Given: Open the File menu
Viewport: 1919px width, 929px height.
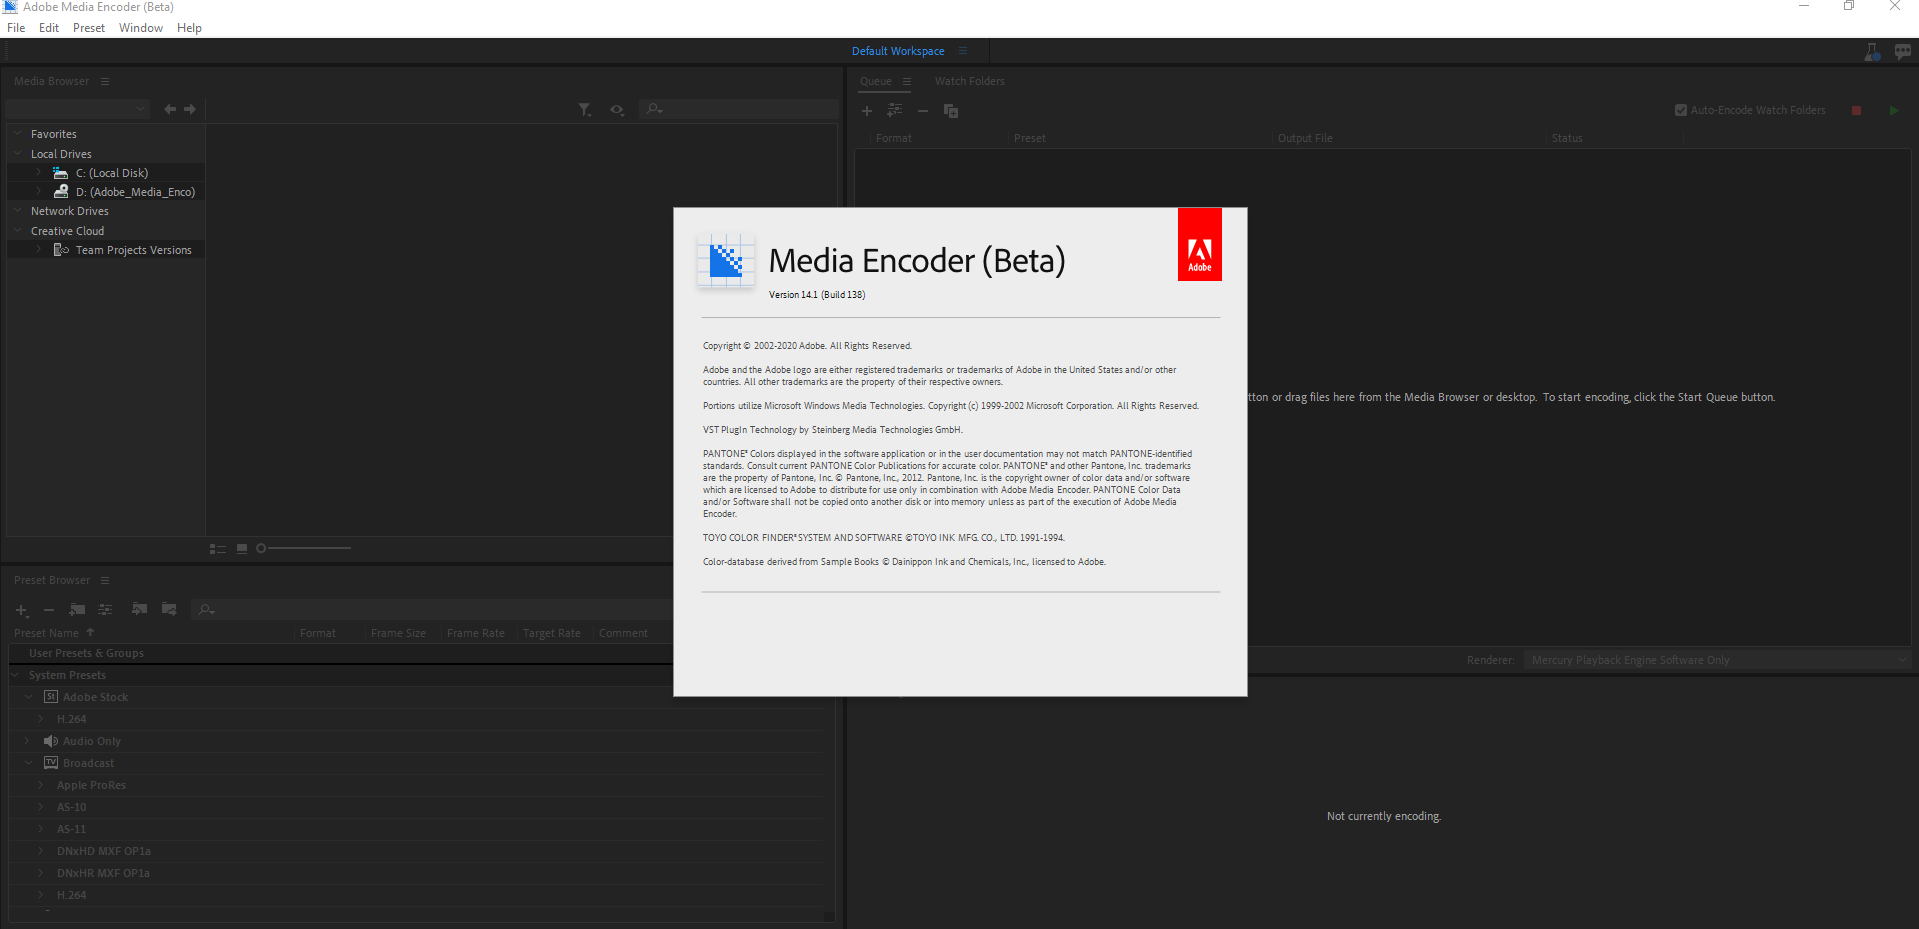Looking at the screenshot, I should (16, 28).
